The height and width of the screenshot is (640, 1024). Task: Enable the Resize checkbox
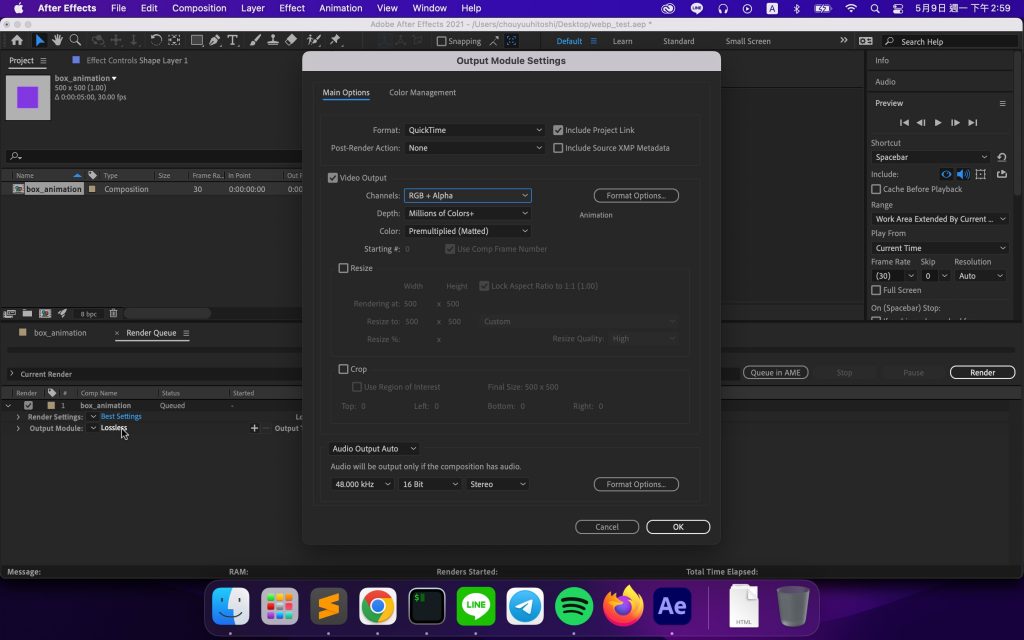click(344, 268)
